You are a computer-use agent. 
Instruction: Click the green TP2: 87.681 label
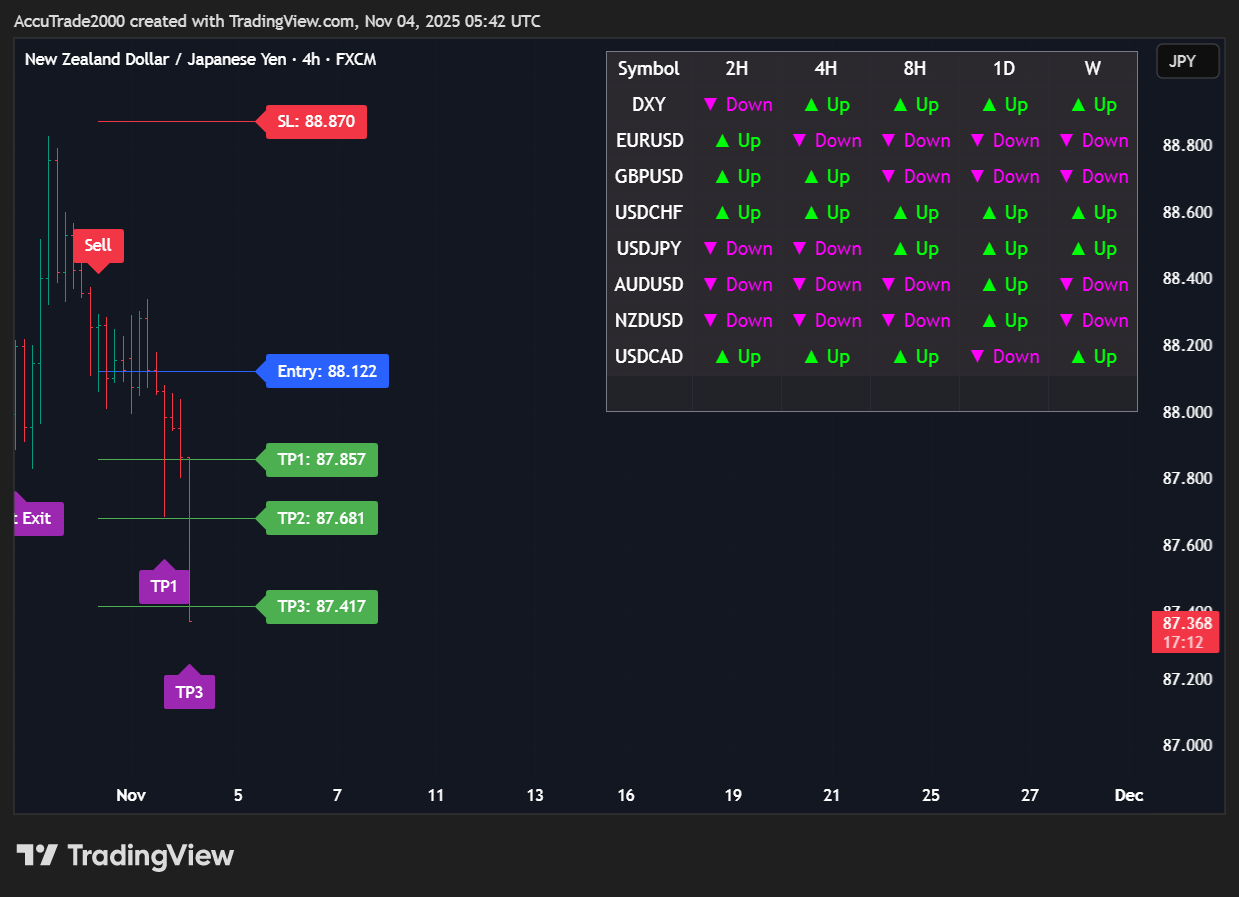tap(321, 519)
